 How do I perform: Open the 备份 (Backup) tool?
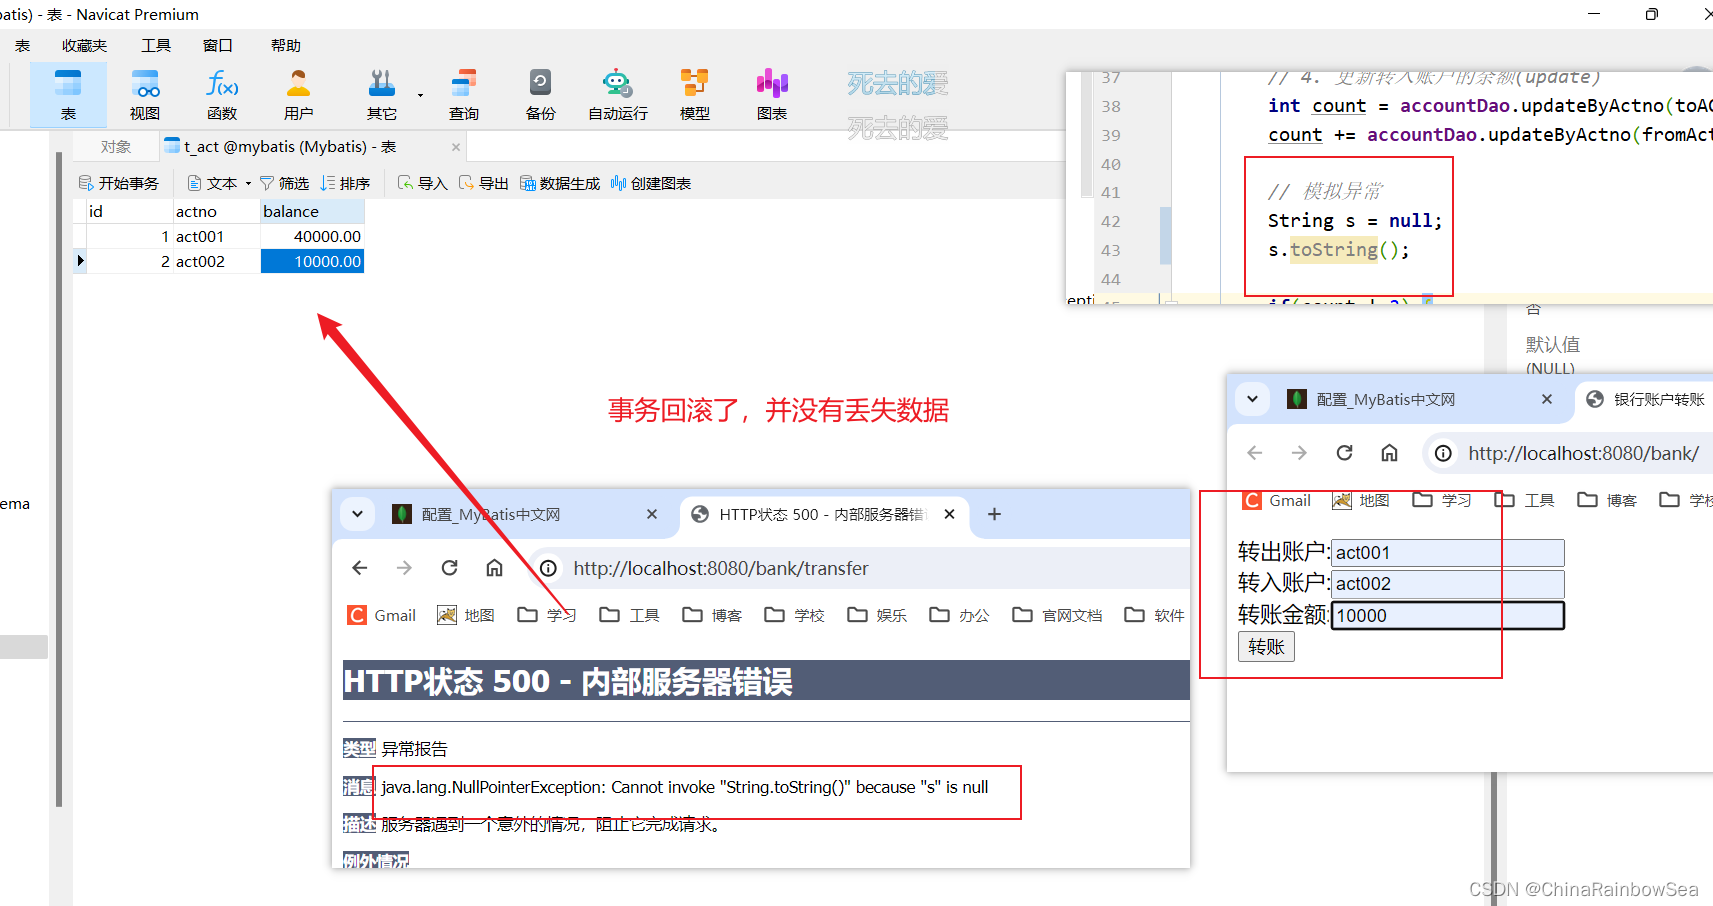click(540, 93)
